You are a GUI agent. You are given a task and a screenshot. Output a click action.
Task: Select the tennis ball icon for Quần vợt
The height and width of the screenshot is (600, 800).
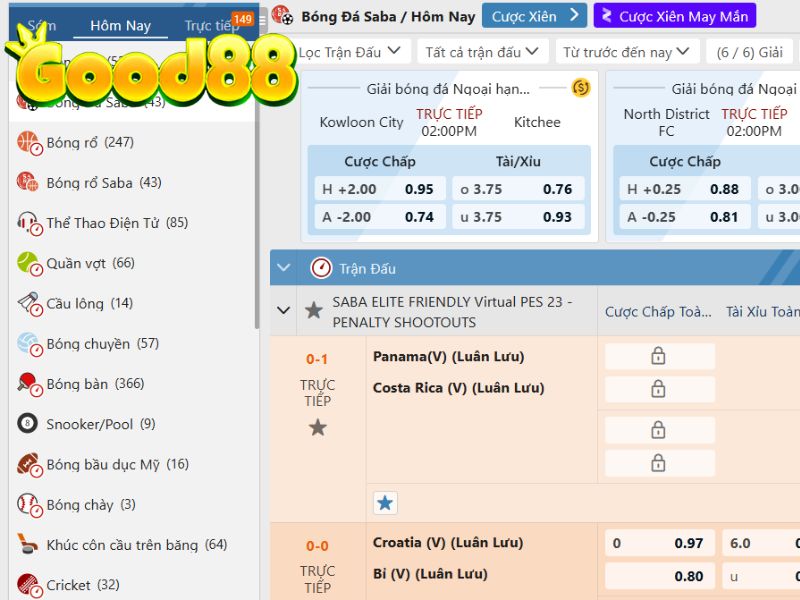point(28,263)
